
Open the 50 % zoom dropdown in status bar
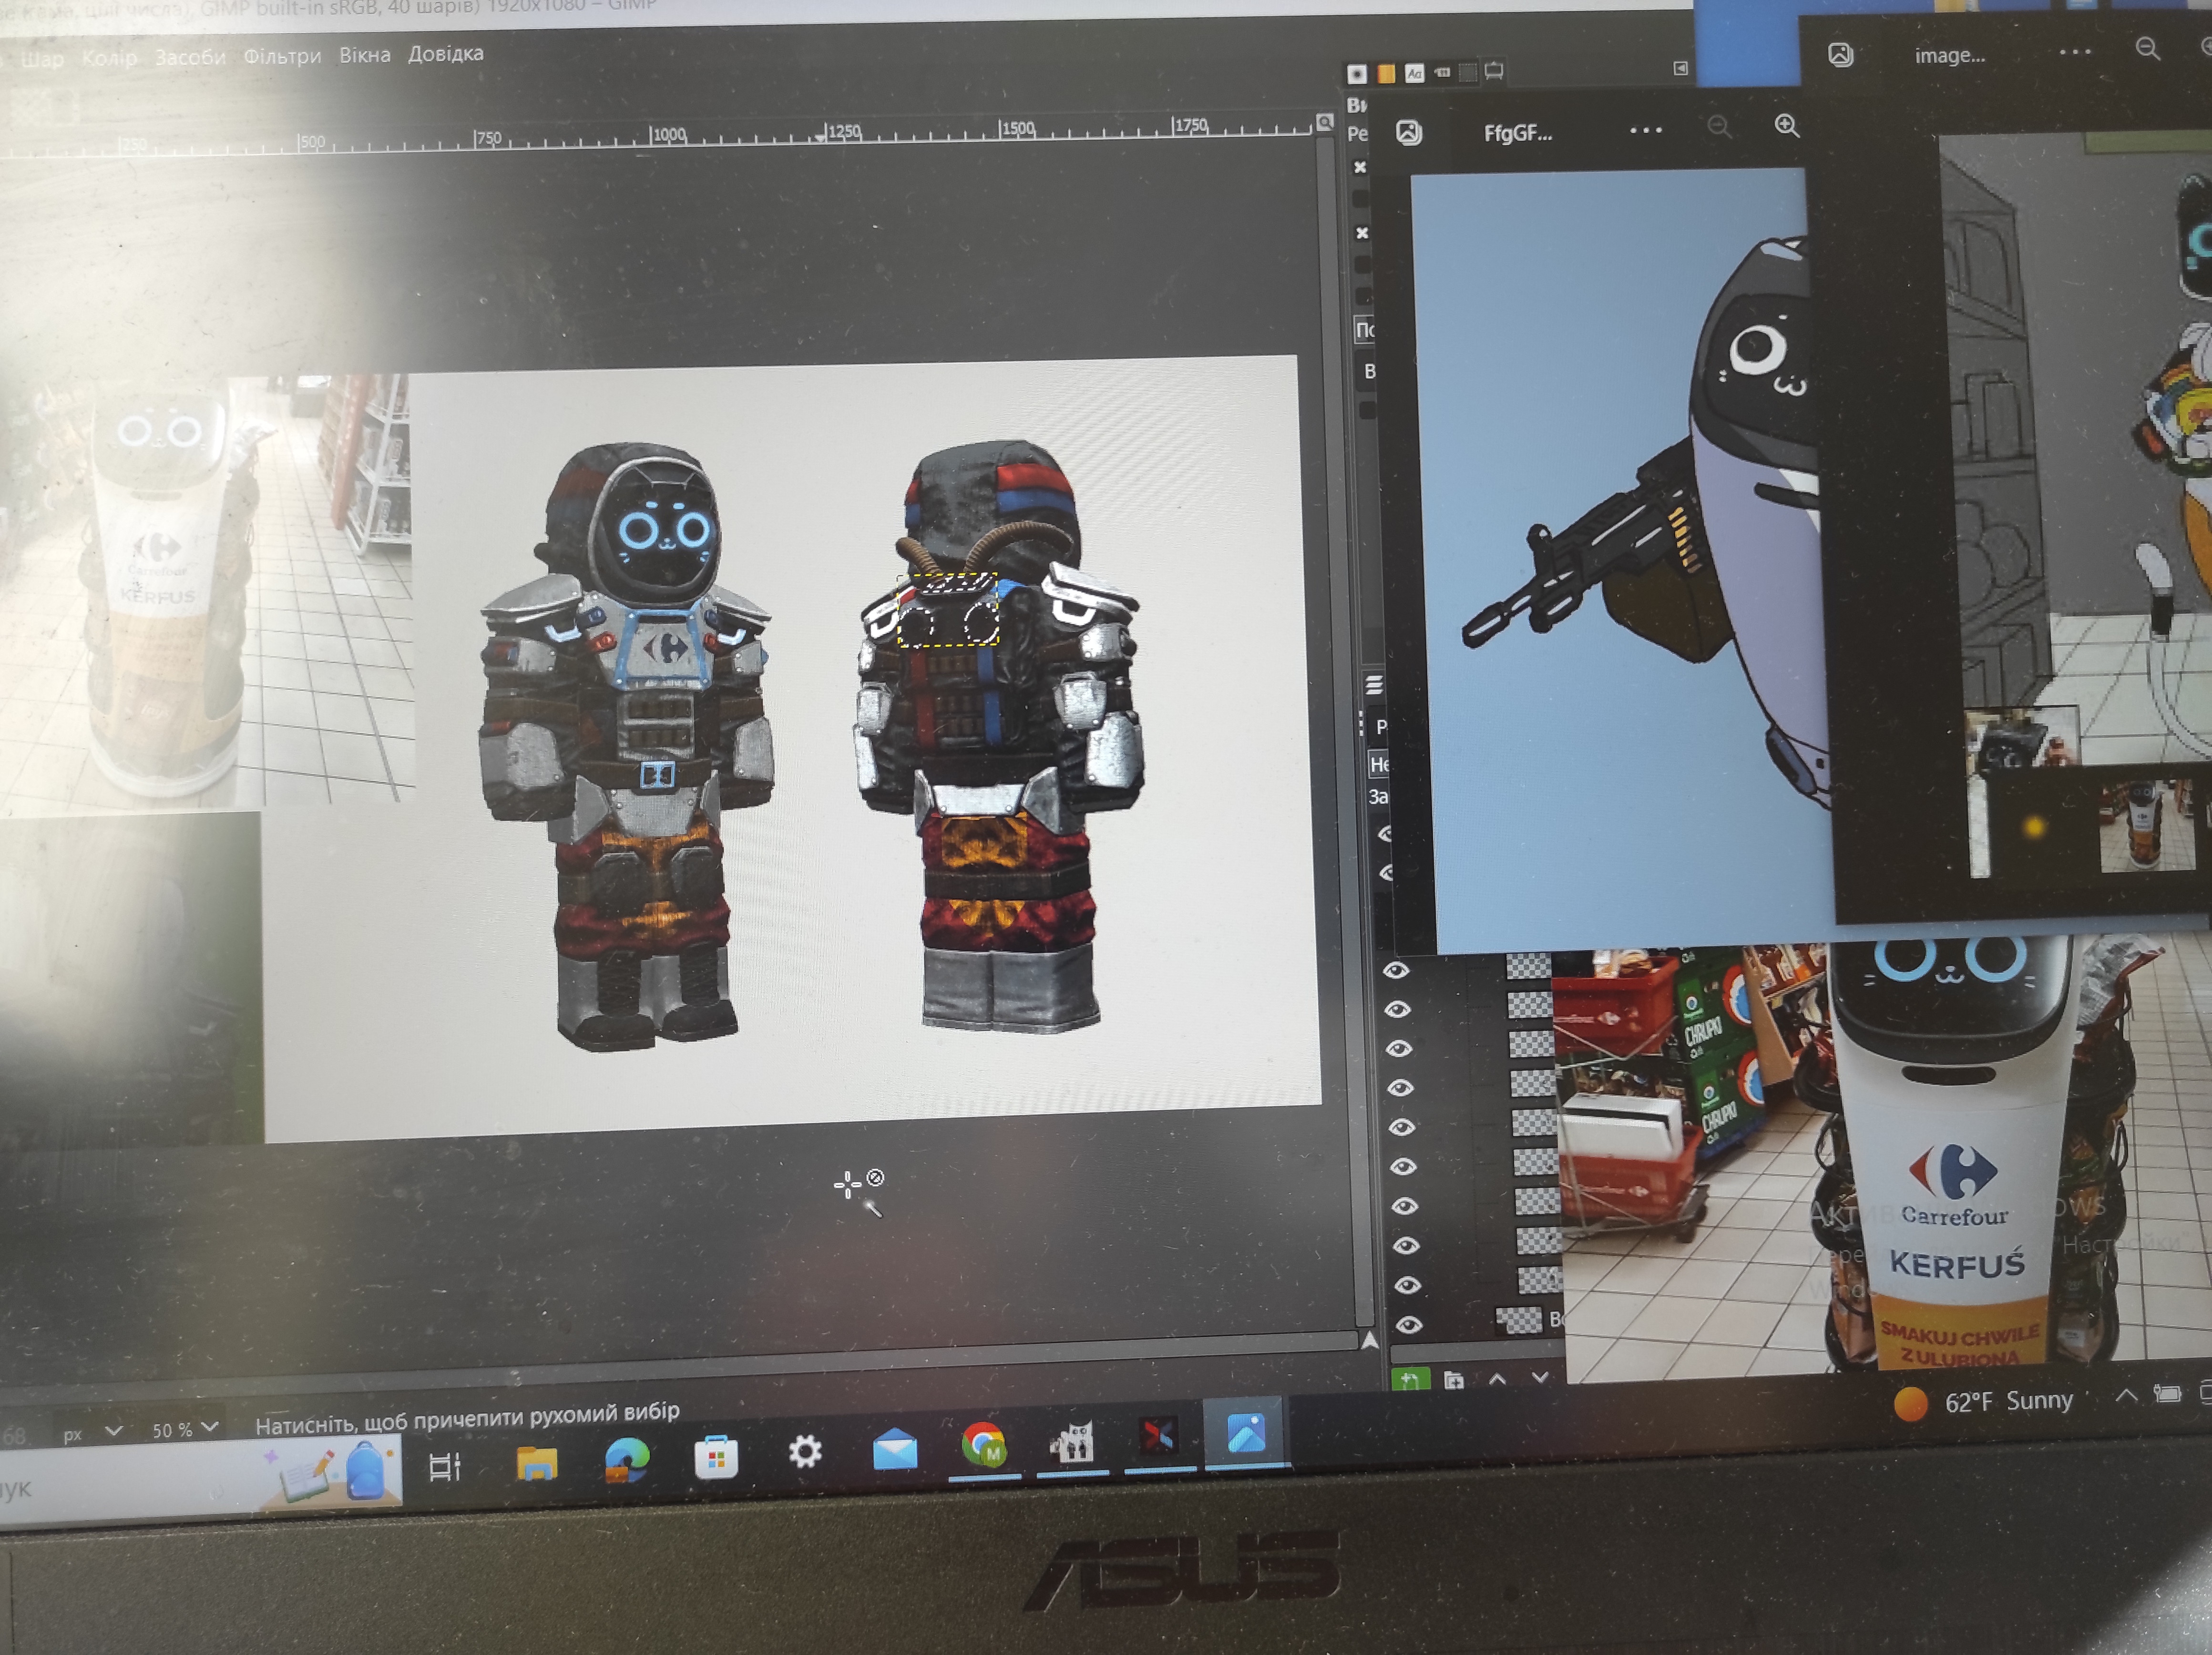[184, 1430]
